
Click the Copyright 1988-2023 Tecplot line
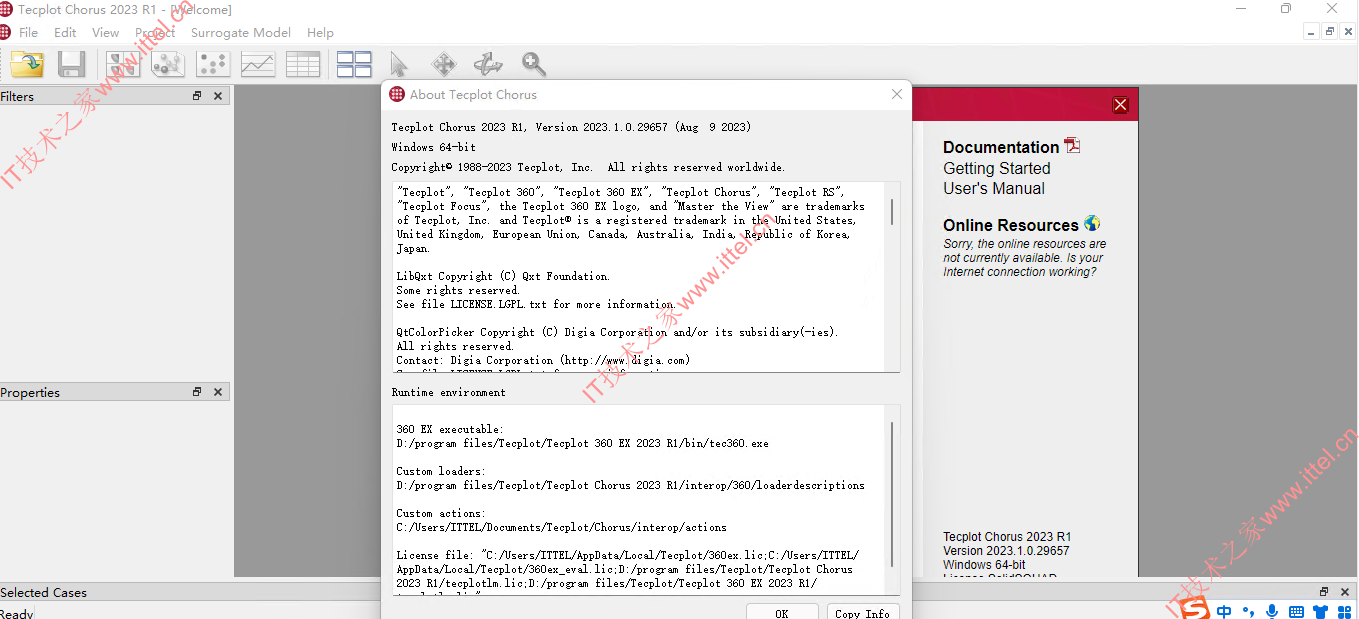pyautogui.click(x=588, y=167)
